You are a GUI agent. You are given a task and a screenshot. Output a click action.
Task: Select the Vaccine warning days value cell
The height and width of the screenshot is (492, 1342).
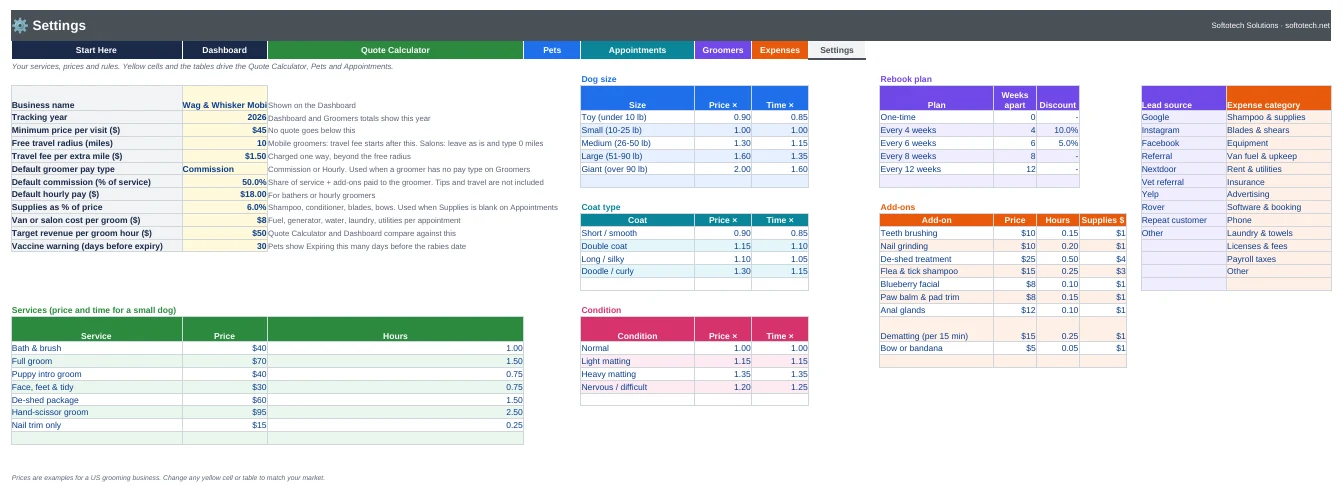coord(225,246)
